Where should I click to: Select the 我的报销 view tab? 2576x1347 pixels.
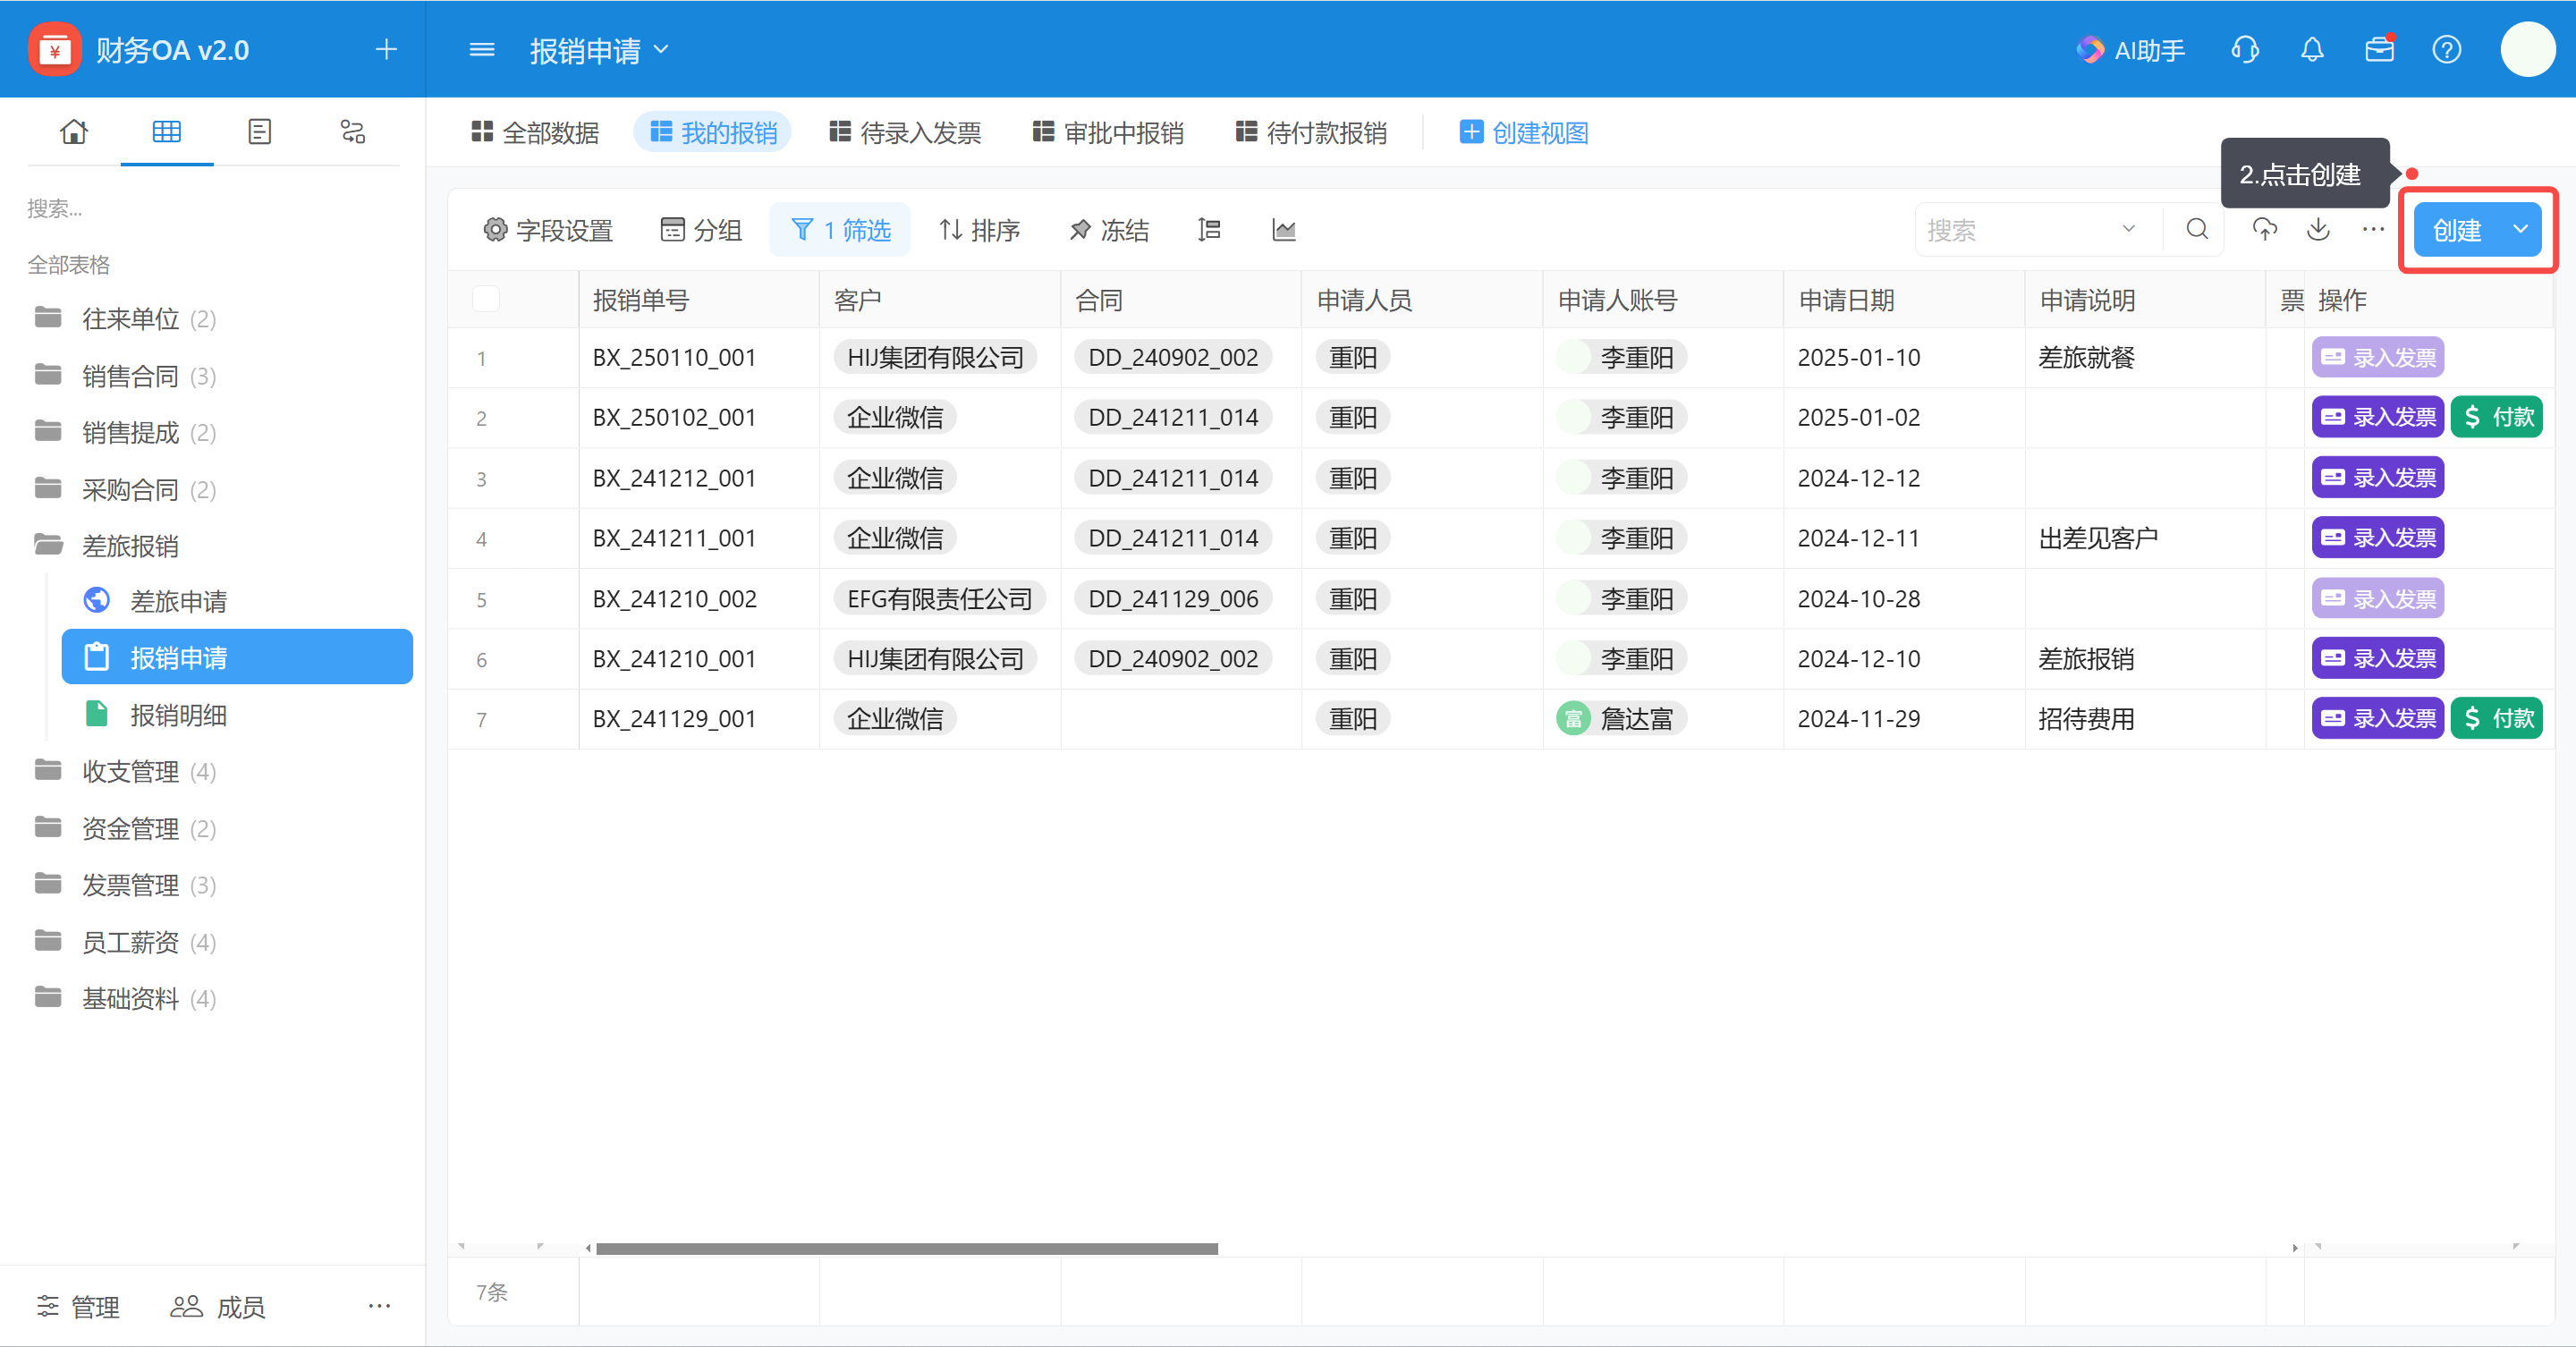713,132
